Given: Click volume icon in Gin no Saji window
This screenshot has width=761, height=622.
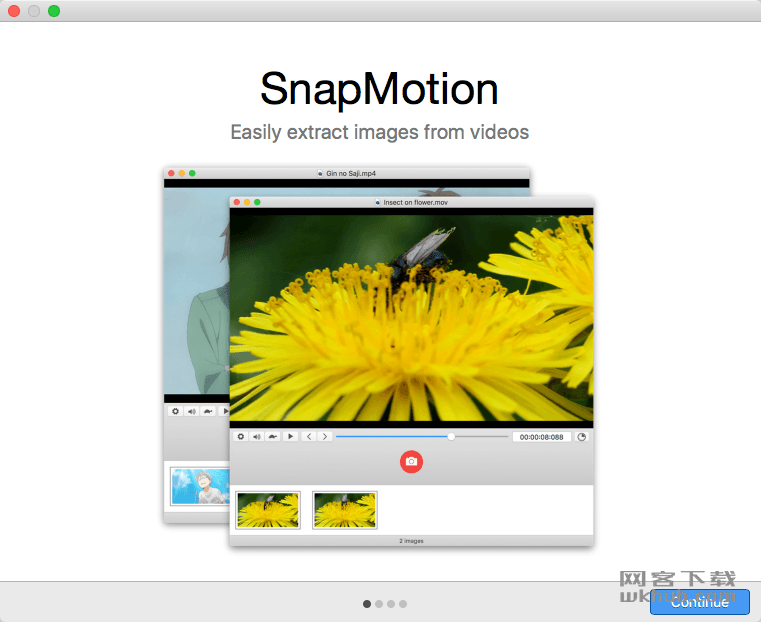Looking at the screenshot, I should 192,411.
